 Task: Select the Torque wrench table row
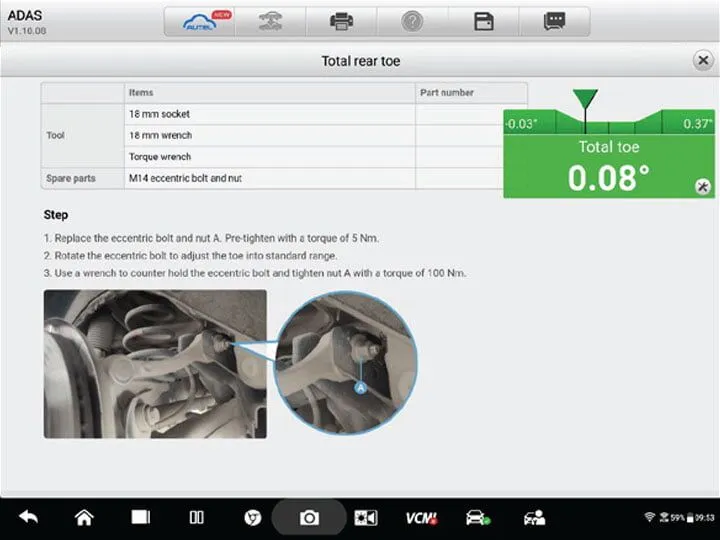tap(270, 157)
